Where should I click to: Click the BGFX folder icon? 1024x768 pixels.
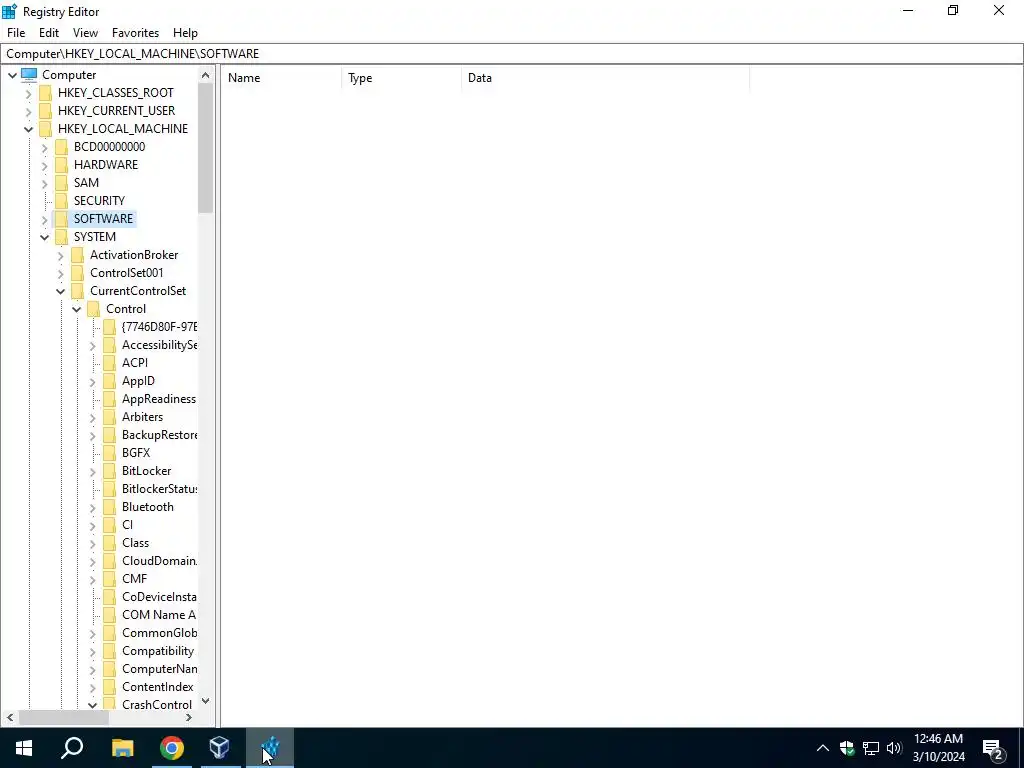[x=109, y=453]
